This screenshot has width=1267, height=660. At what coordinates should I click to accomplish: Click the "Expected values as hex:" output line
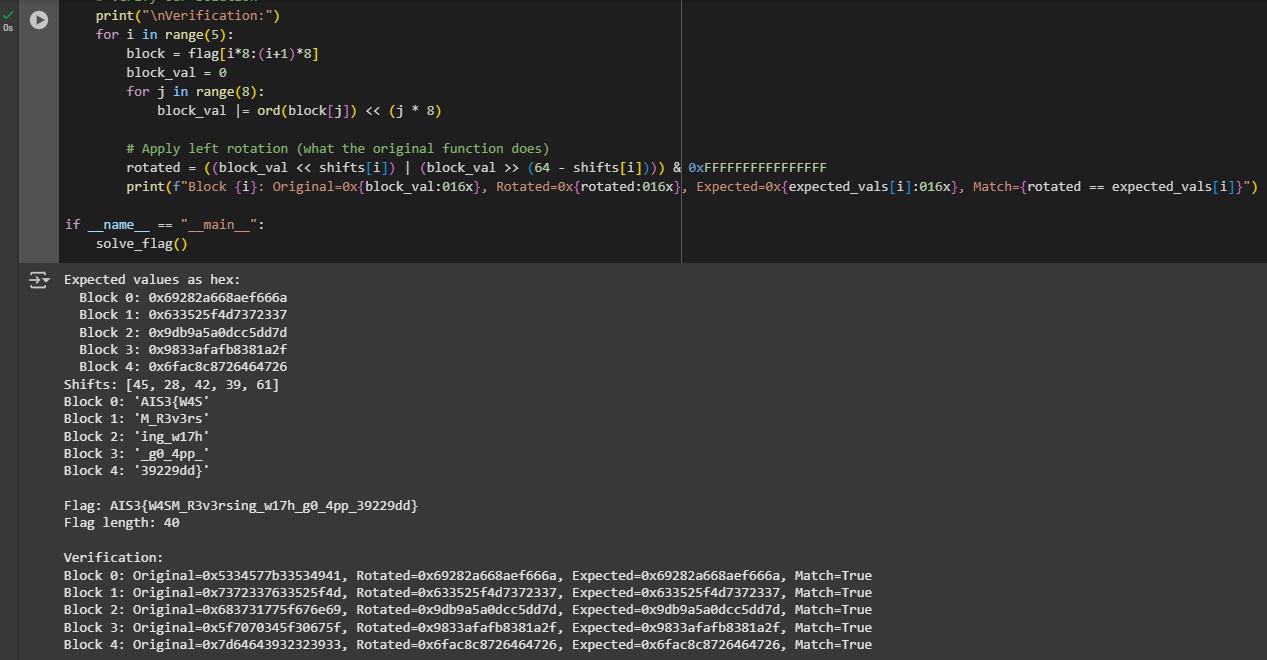coord(152,280)
